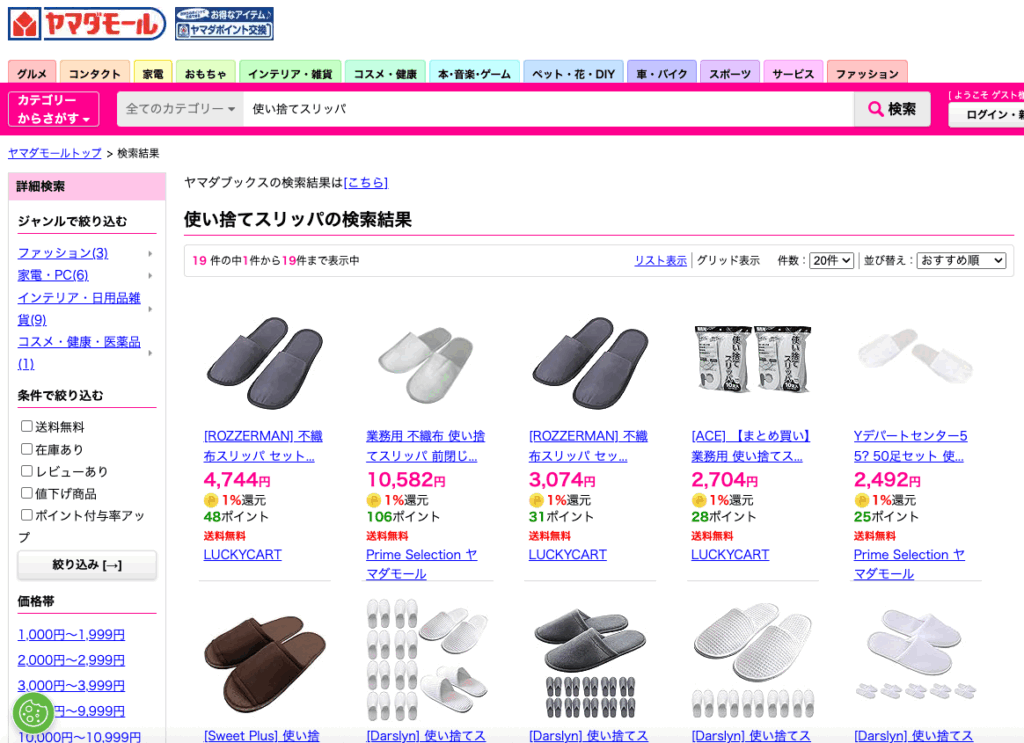Open the おすすめ順 sort dropdown
Image resolution: width=1024 pixels, height=743 pixels.
pyautogui.click(x=961, y=261)
